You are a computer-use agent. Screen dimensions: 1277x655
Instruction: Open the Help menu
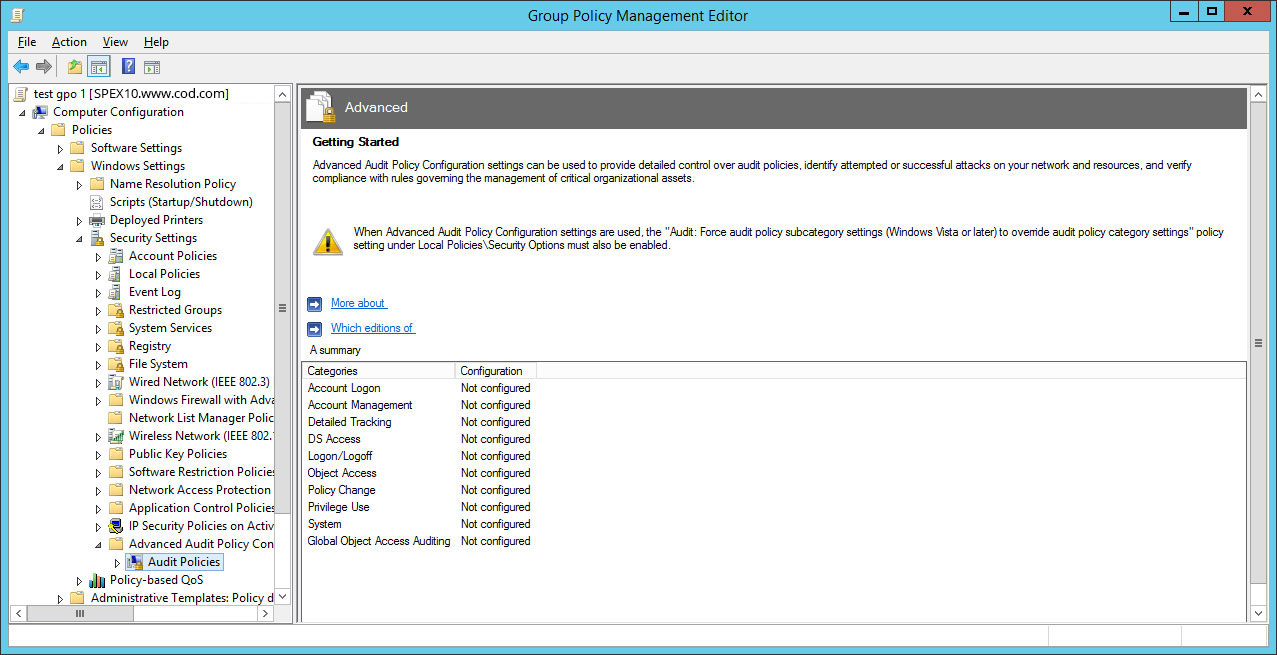click(x=156, y=42)
